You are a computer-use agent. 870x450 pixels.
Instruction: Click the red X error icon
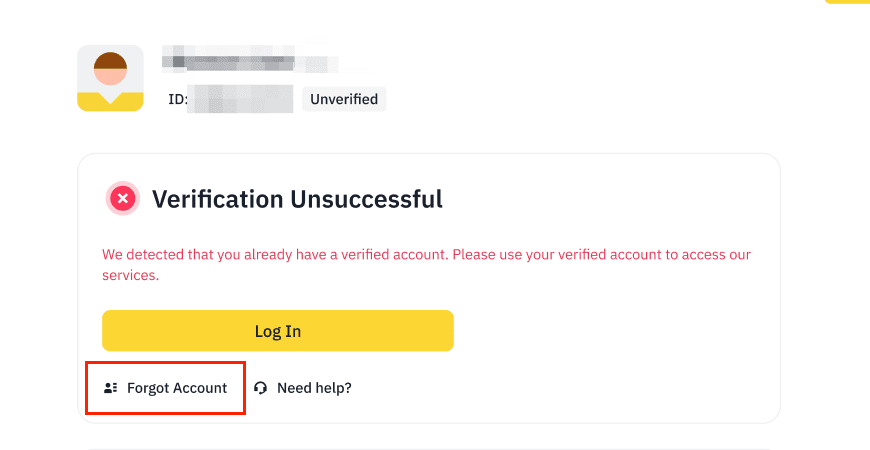click(123, 199)
